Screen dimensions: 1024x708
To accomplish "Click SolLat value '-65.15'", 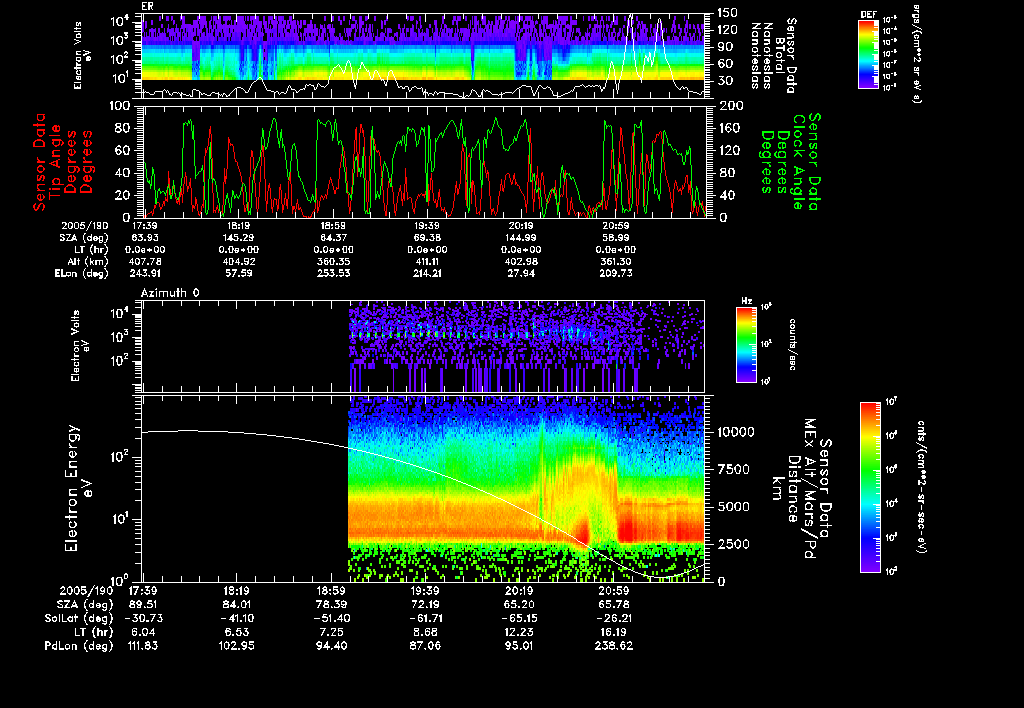I will pos(519,618).
